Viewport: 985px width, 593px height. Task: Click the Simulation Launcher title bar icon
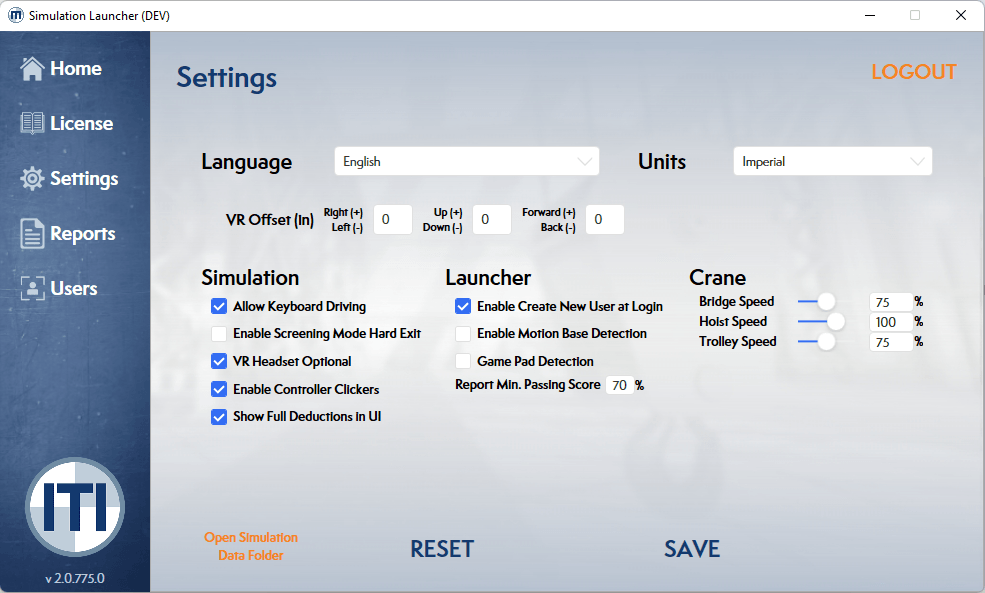click(x=14, y=15)
